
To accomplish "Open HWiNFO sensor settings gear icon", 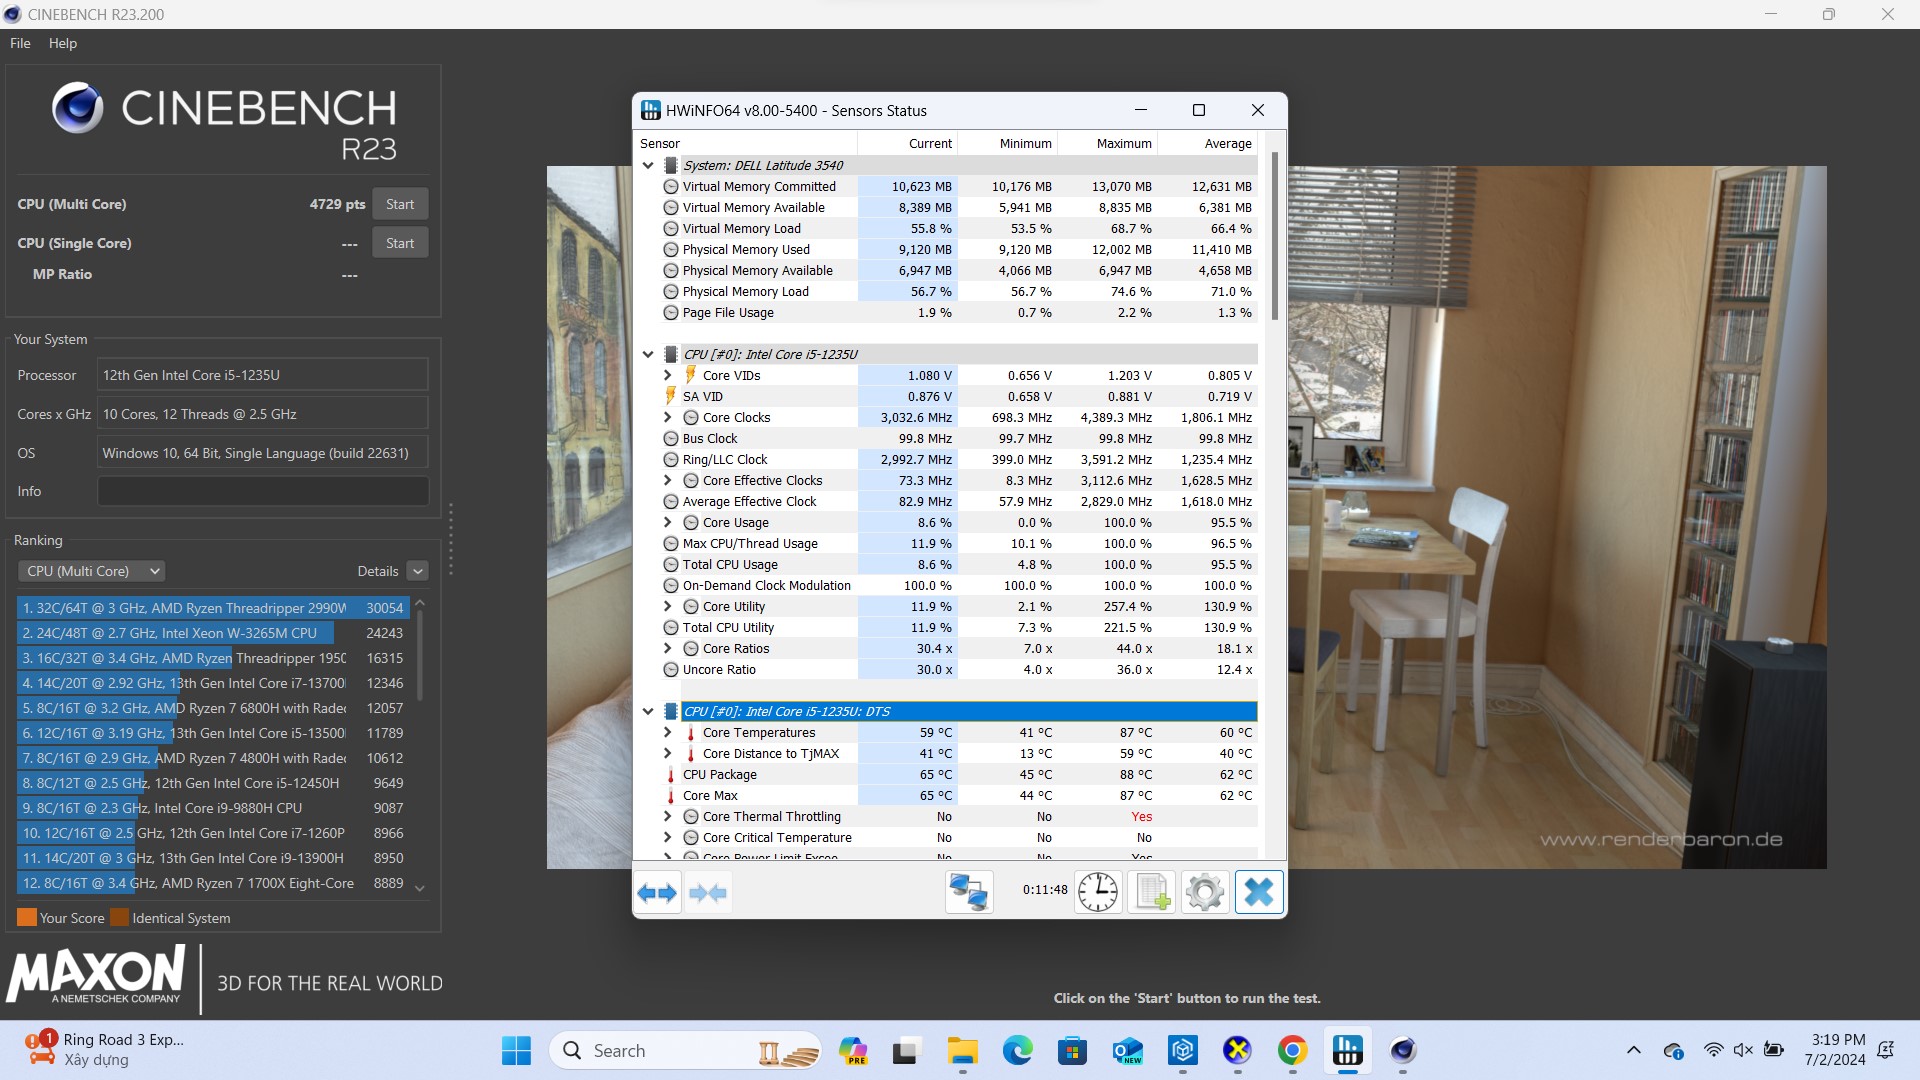I will (1204, 892).
